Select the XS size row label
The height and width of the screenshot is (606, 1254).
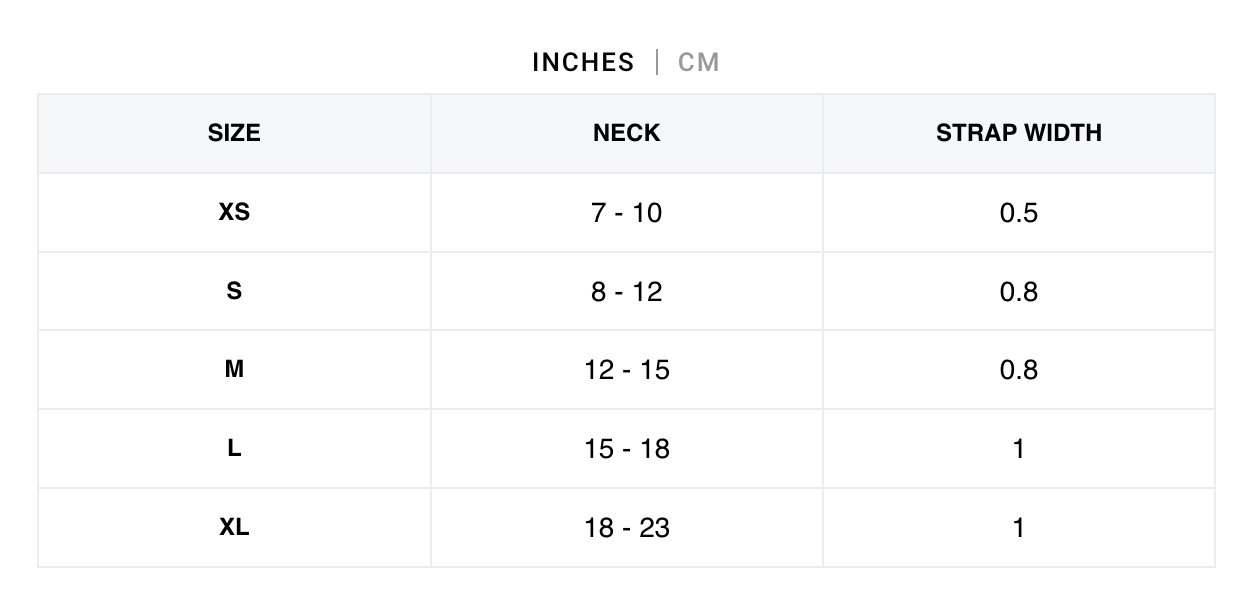pyautogui.click(x=234, y=212)
